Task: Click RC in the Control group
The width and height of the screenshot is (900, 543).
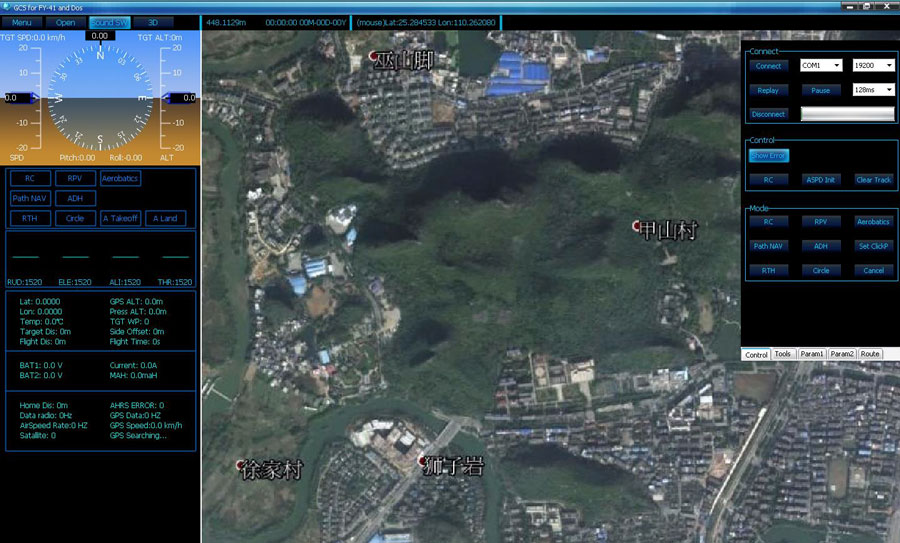Action: 768,180
